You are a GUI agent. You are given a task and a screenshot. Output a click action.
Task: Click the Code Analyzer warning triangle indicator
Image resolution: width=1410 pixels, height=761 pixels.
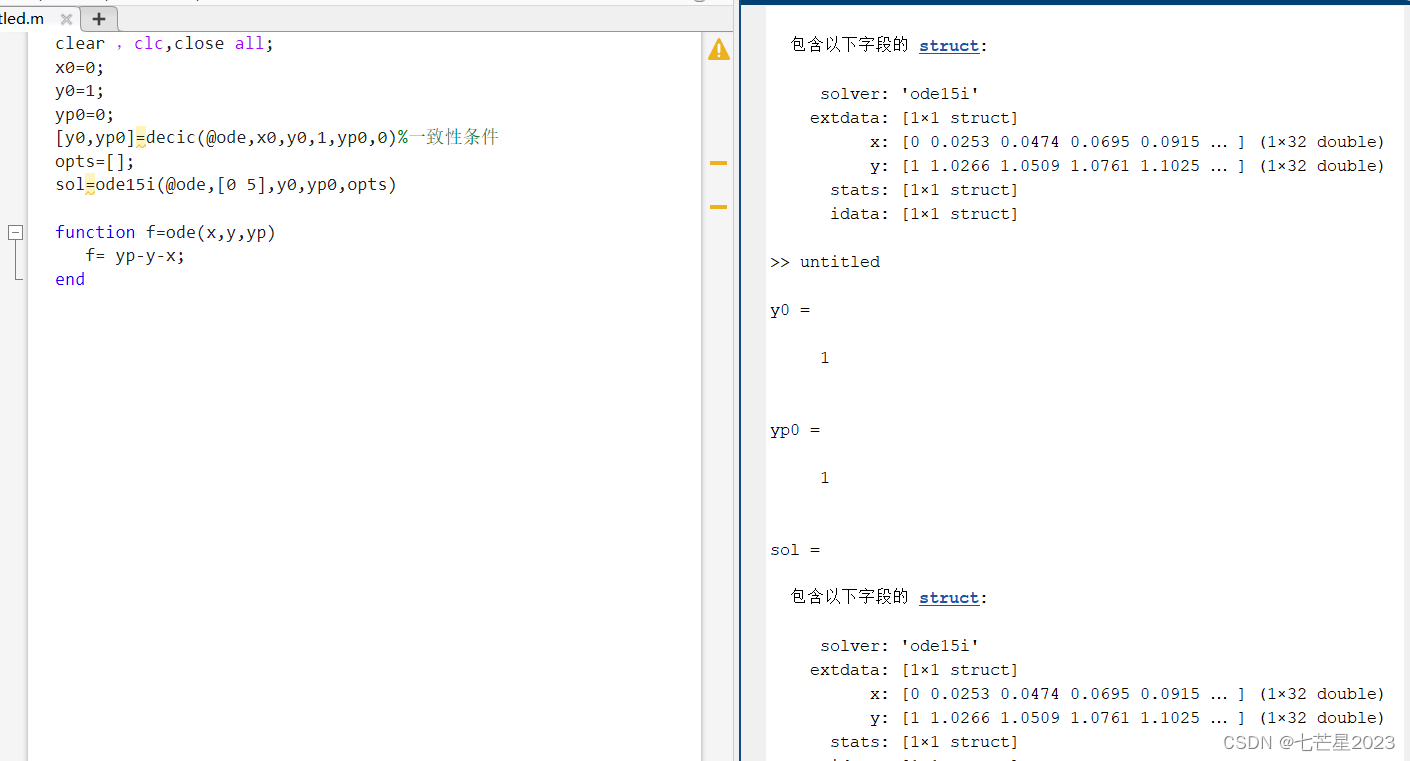point(718,48)
